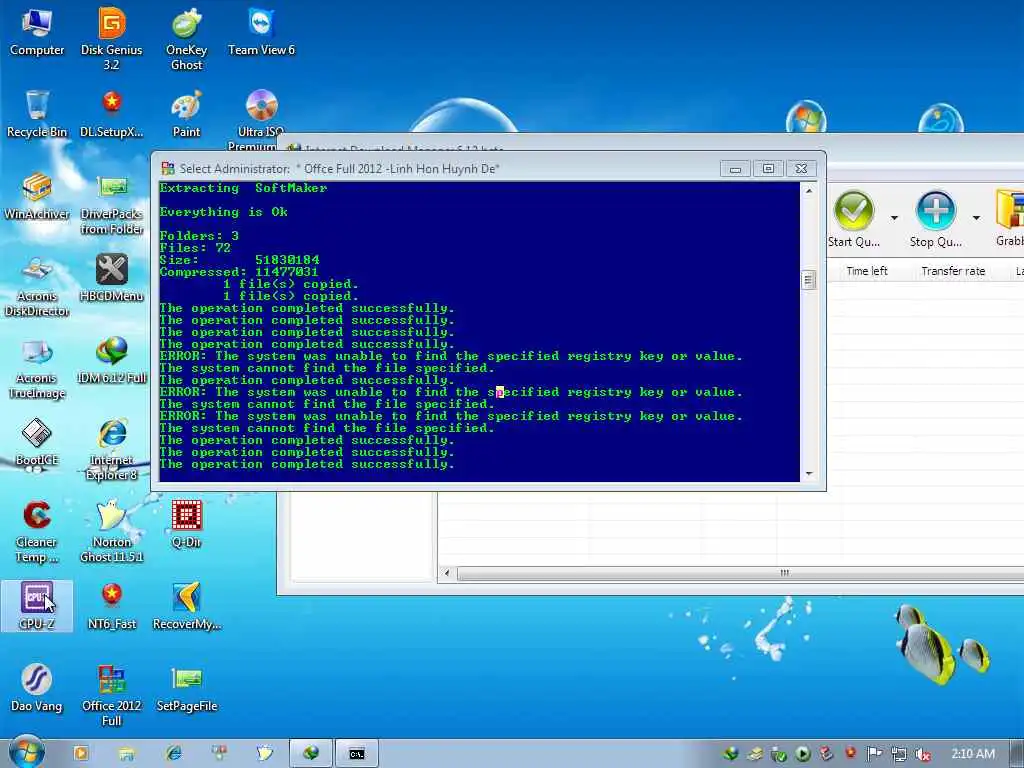The width and height of the screenshot is (1024, 768).
Task: Switch to IDM taskbar button
Action: click(x=311, y=754)
